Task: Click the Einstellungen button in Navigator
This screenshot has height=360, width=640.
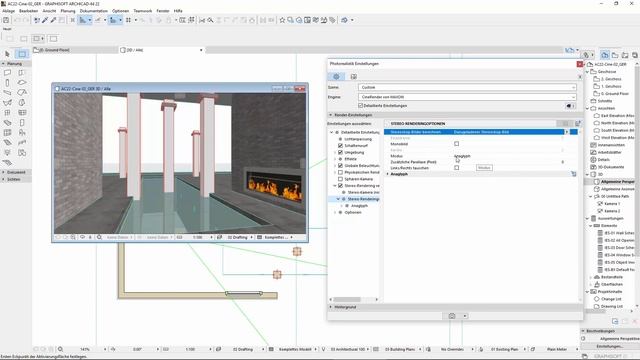Action: tap(610, 346)
